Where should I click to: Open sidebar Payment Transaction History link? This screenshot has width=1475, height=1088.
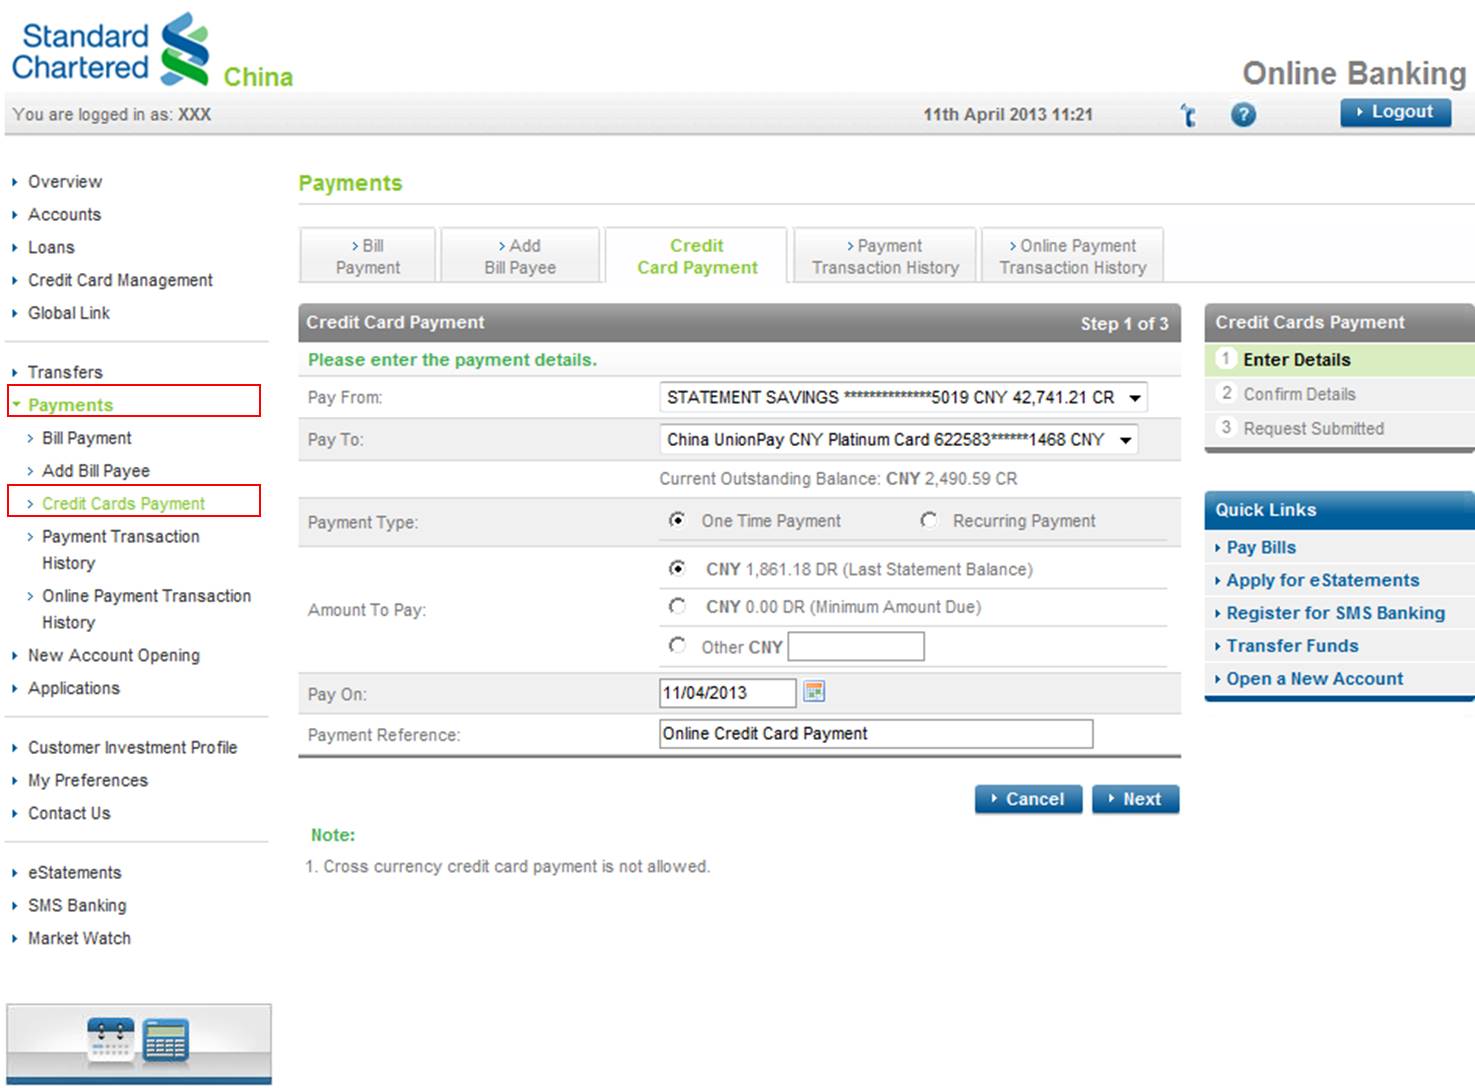pyautogui.click(x=120, y=550)
